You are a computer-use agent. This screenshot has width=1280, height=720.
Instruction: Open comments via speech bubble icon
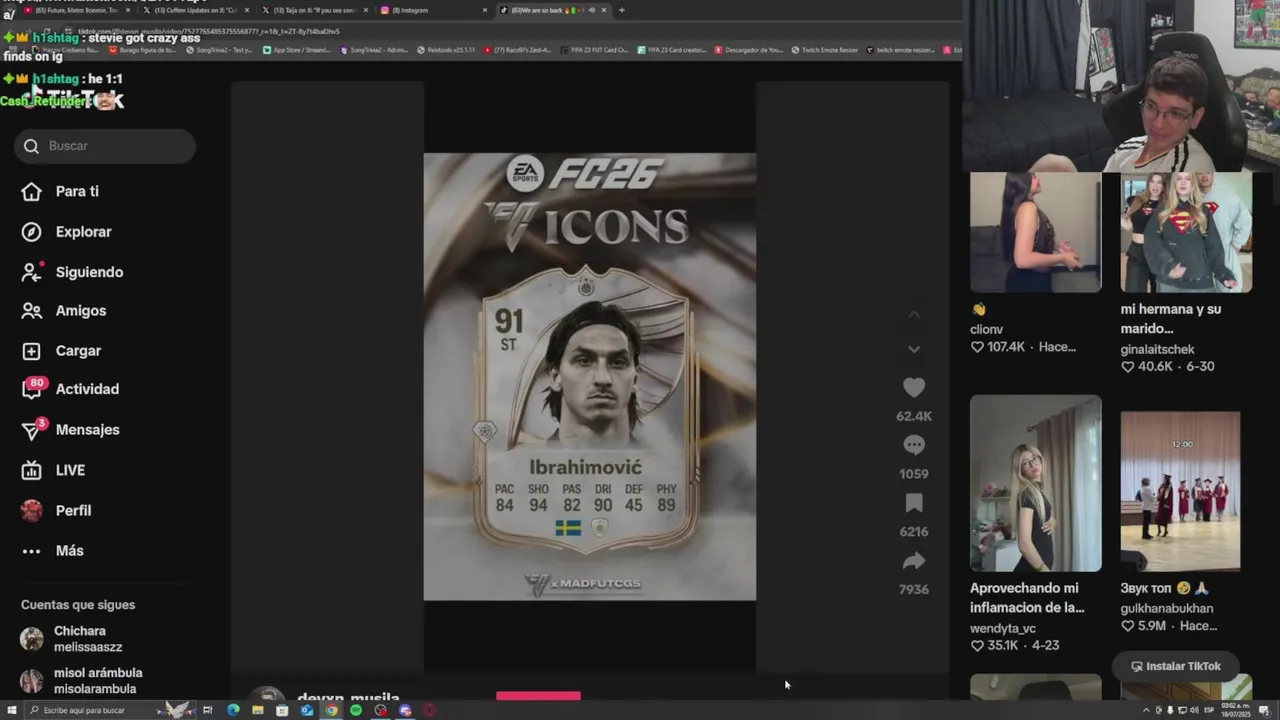[914, 445]
